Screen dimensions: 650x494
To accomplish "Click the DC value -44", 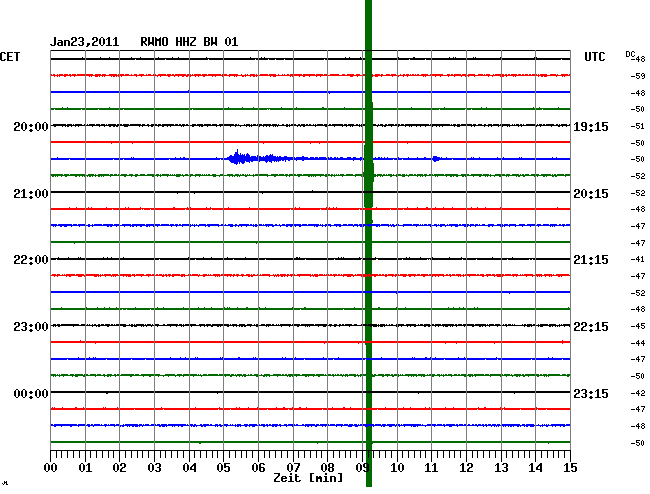I will point(638,343).
